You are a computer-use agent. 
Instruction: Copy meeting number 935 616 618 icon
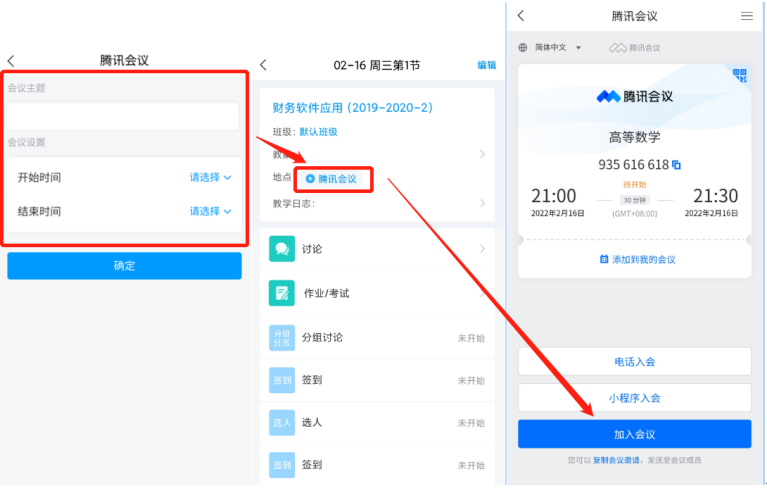[x=677, y=165]
